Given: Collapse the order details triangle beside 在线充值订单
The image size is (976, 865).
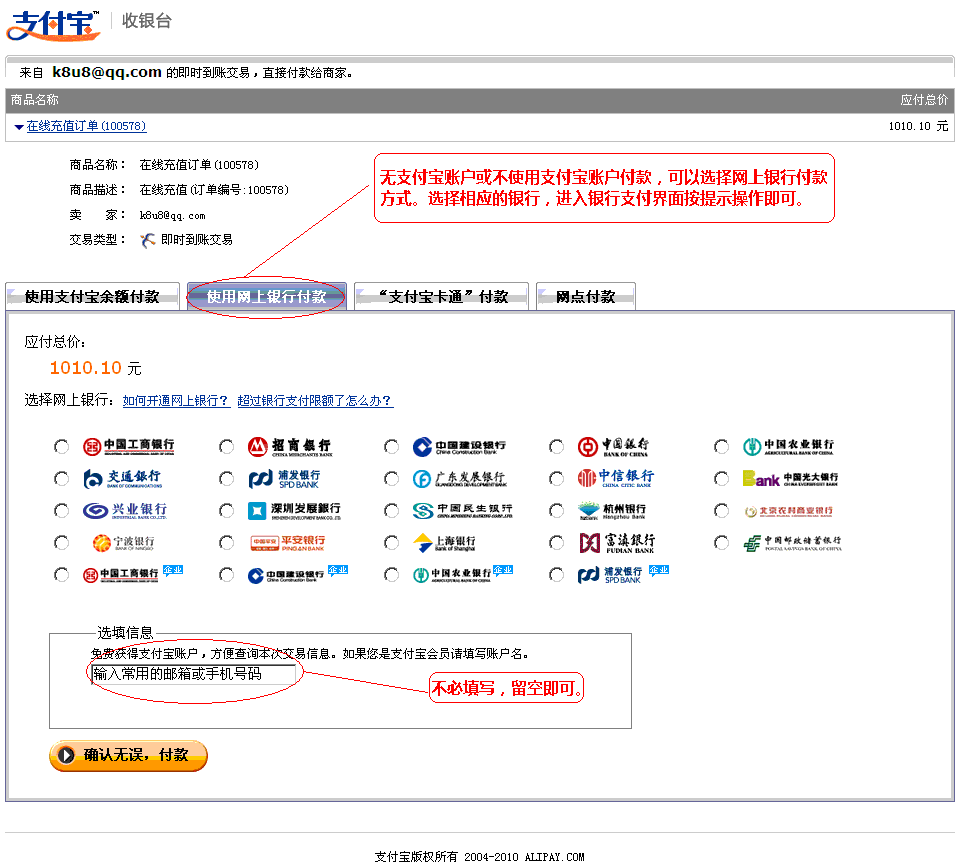Looking at the screenshot, I should click(x=19, y=127).
